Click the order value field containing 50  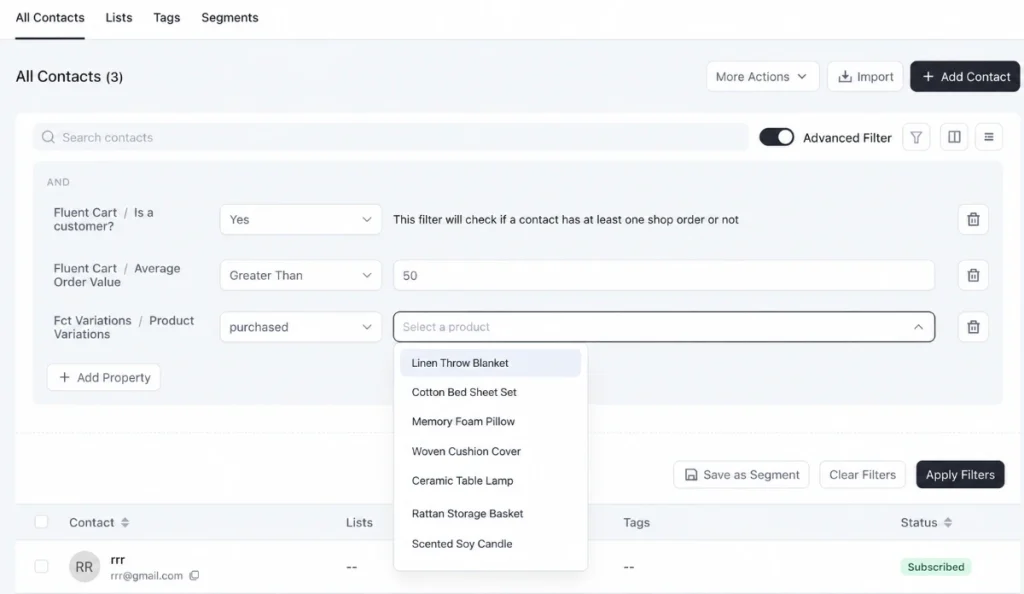coord(664,275)
